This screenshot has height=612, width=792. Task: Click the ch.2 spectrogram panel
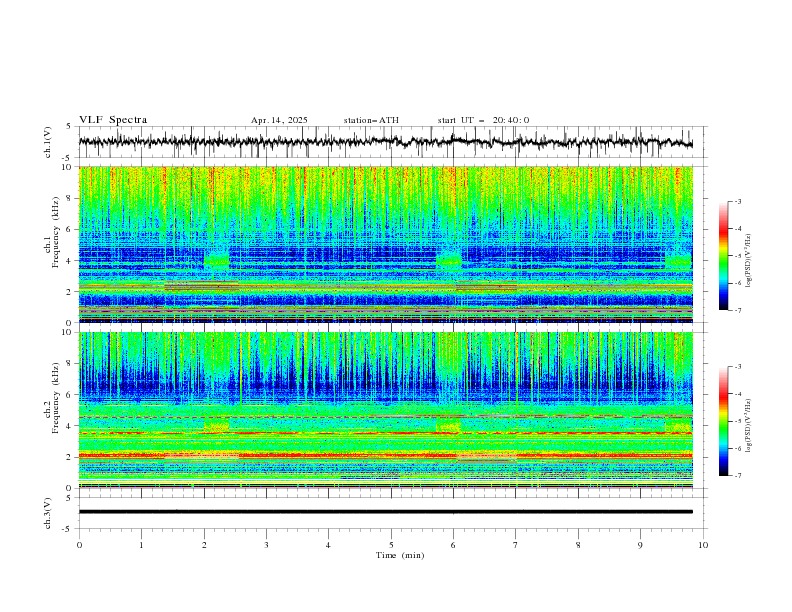tap(386, 410)
